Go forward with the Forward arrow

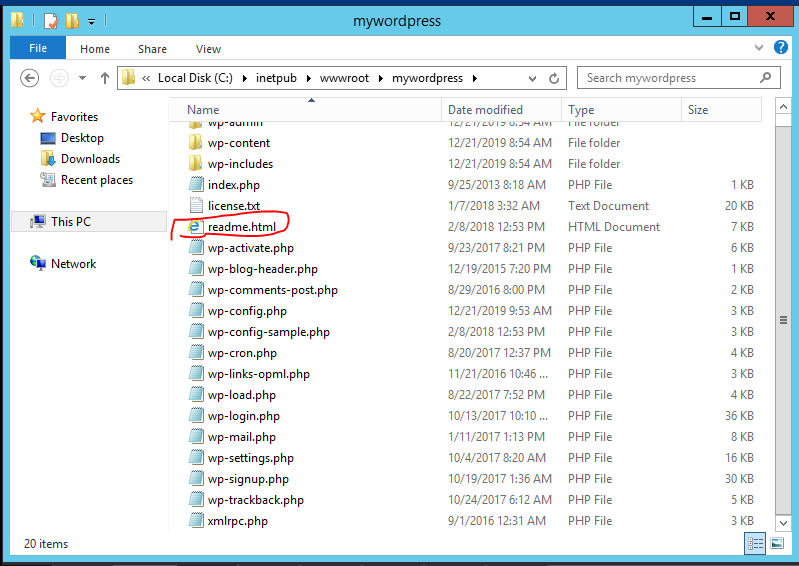[x=59, y=78]
